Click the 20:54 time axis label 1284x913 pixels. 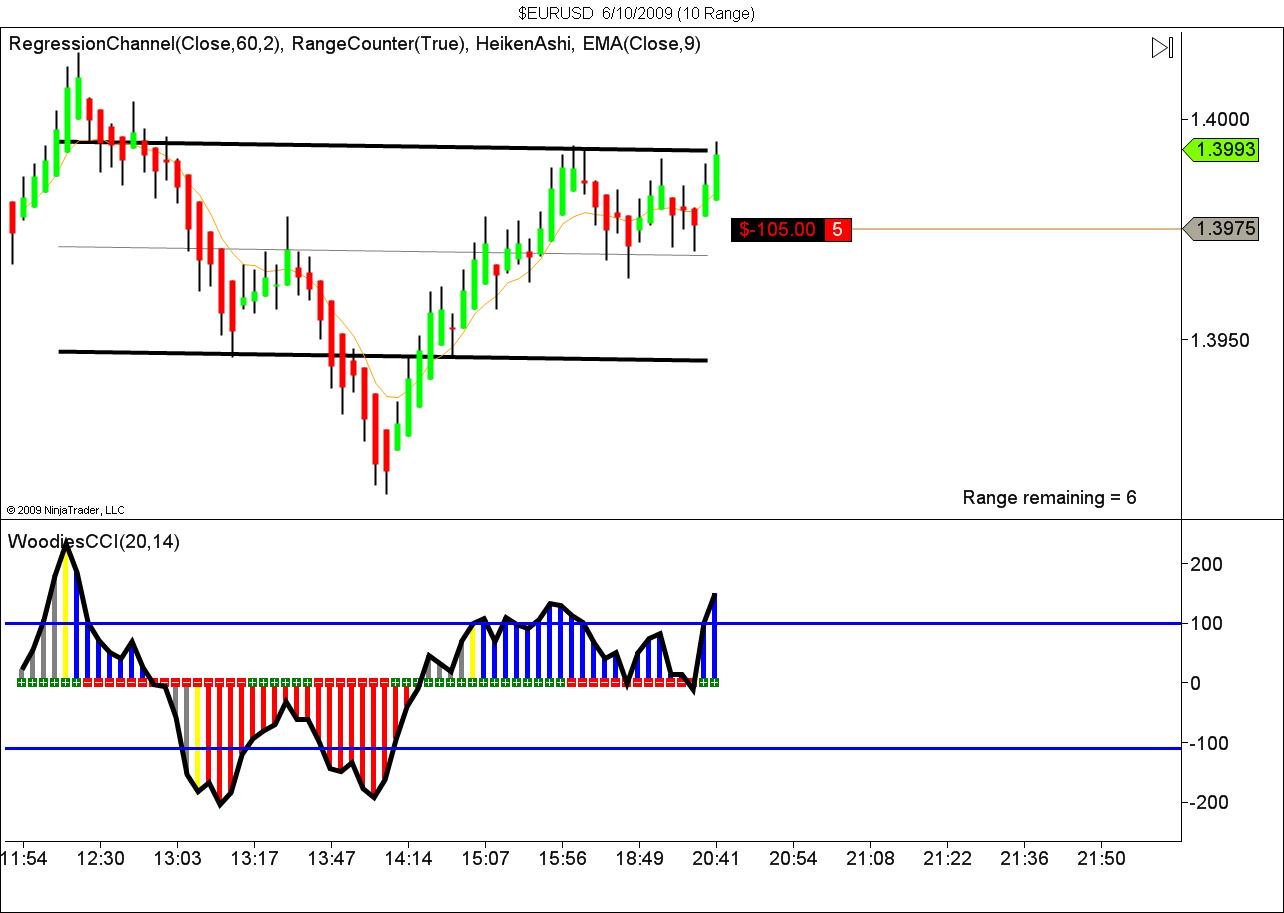click(793, 858)
